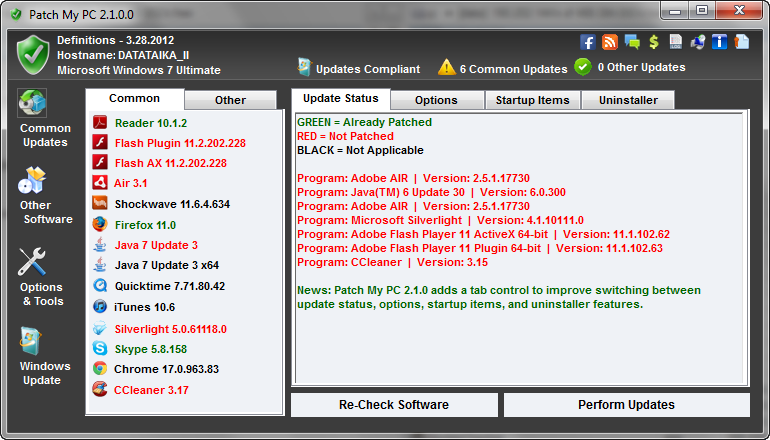The image size is (770, 440).
Task: Select Silverlight 5.0.61118.0 entry
Action: pyautogui.click(x=170, y=329)
